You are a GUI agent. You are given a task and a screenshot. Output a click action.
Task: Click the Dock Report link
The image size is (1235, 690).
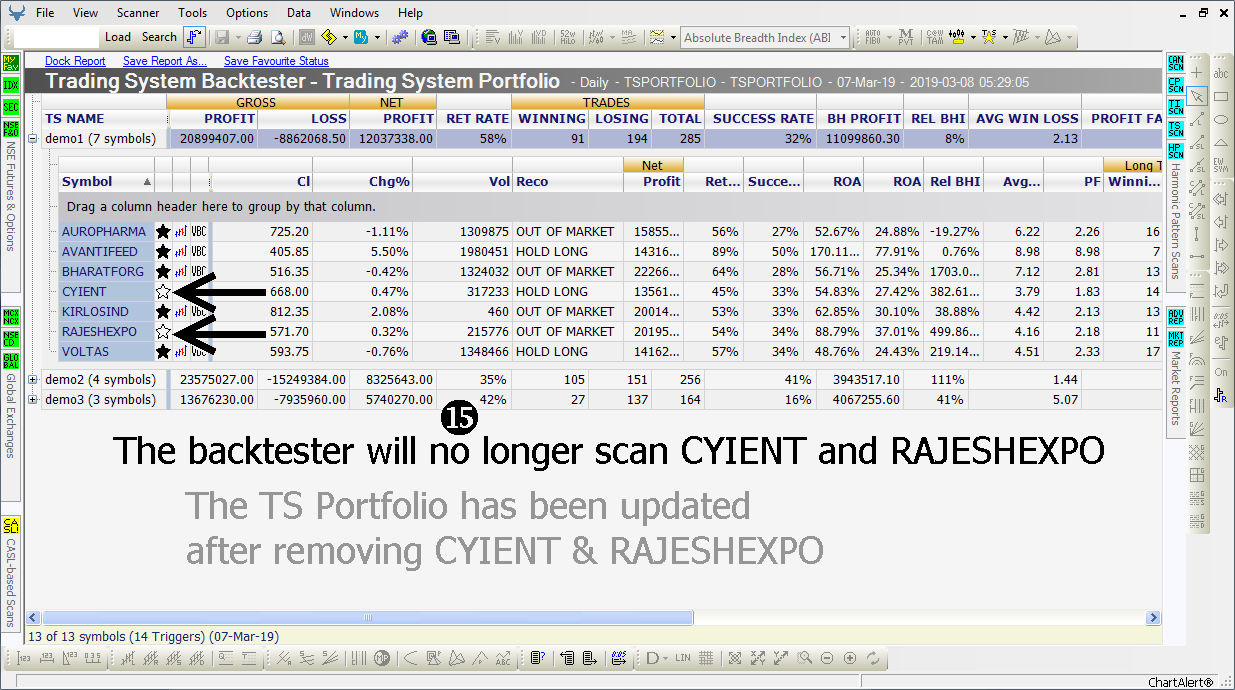click(x=75, y=61)
